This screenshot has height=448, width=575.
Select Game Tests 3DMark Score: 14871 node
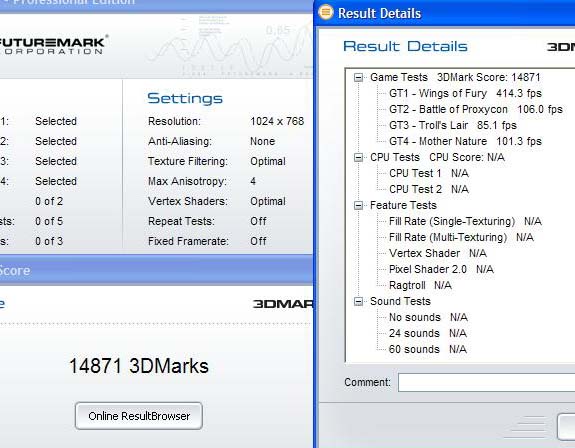[455, 77]
